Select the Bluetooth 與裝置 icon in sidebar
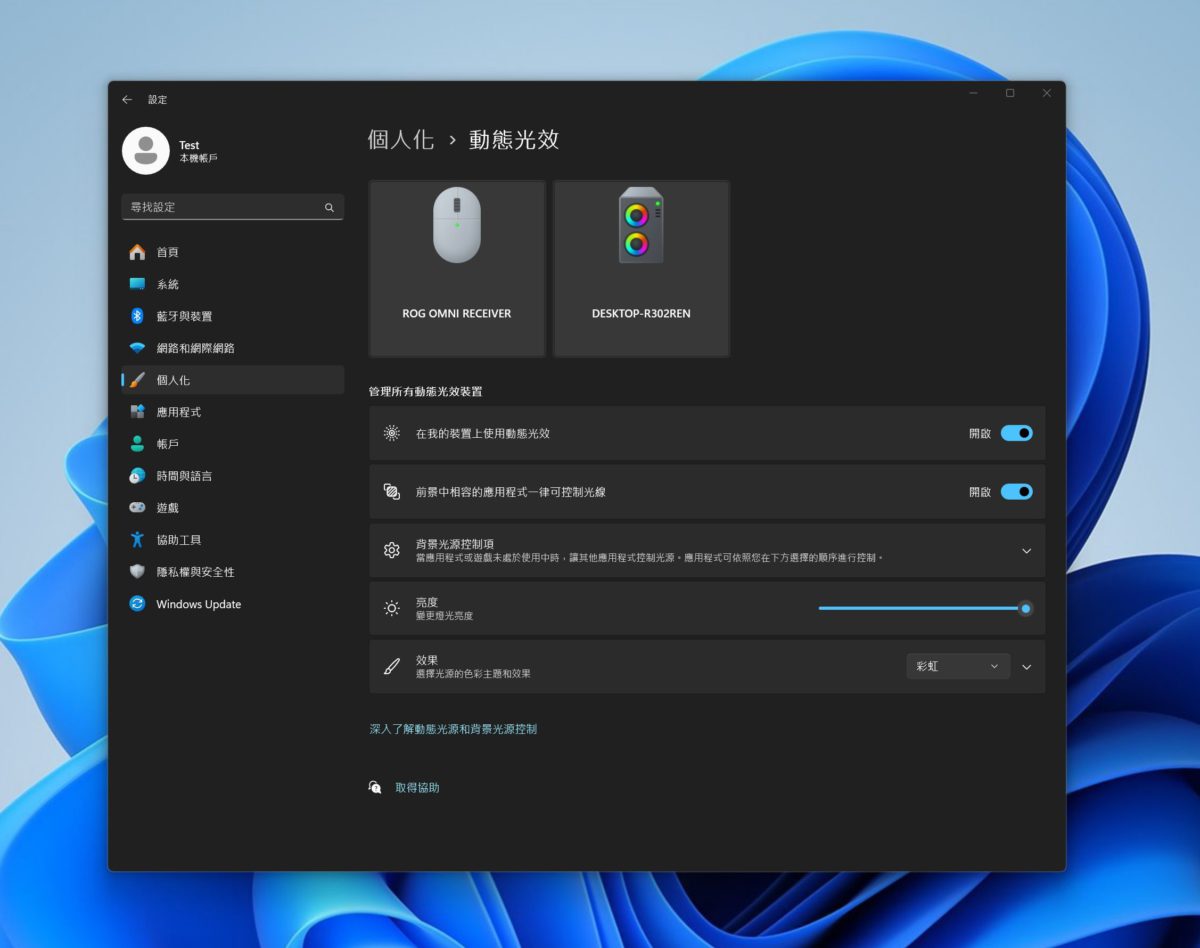Screen dimensions: 1200x948 point(140,316)
